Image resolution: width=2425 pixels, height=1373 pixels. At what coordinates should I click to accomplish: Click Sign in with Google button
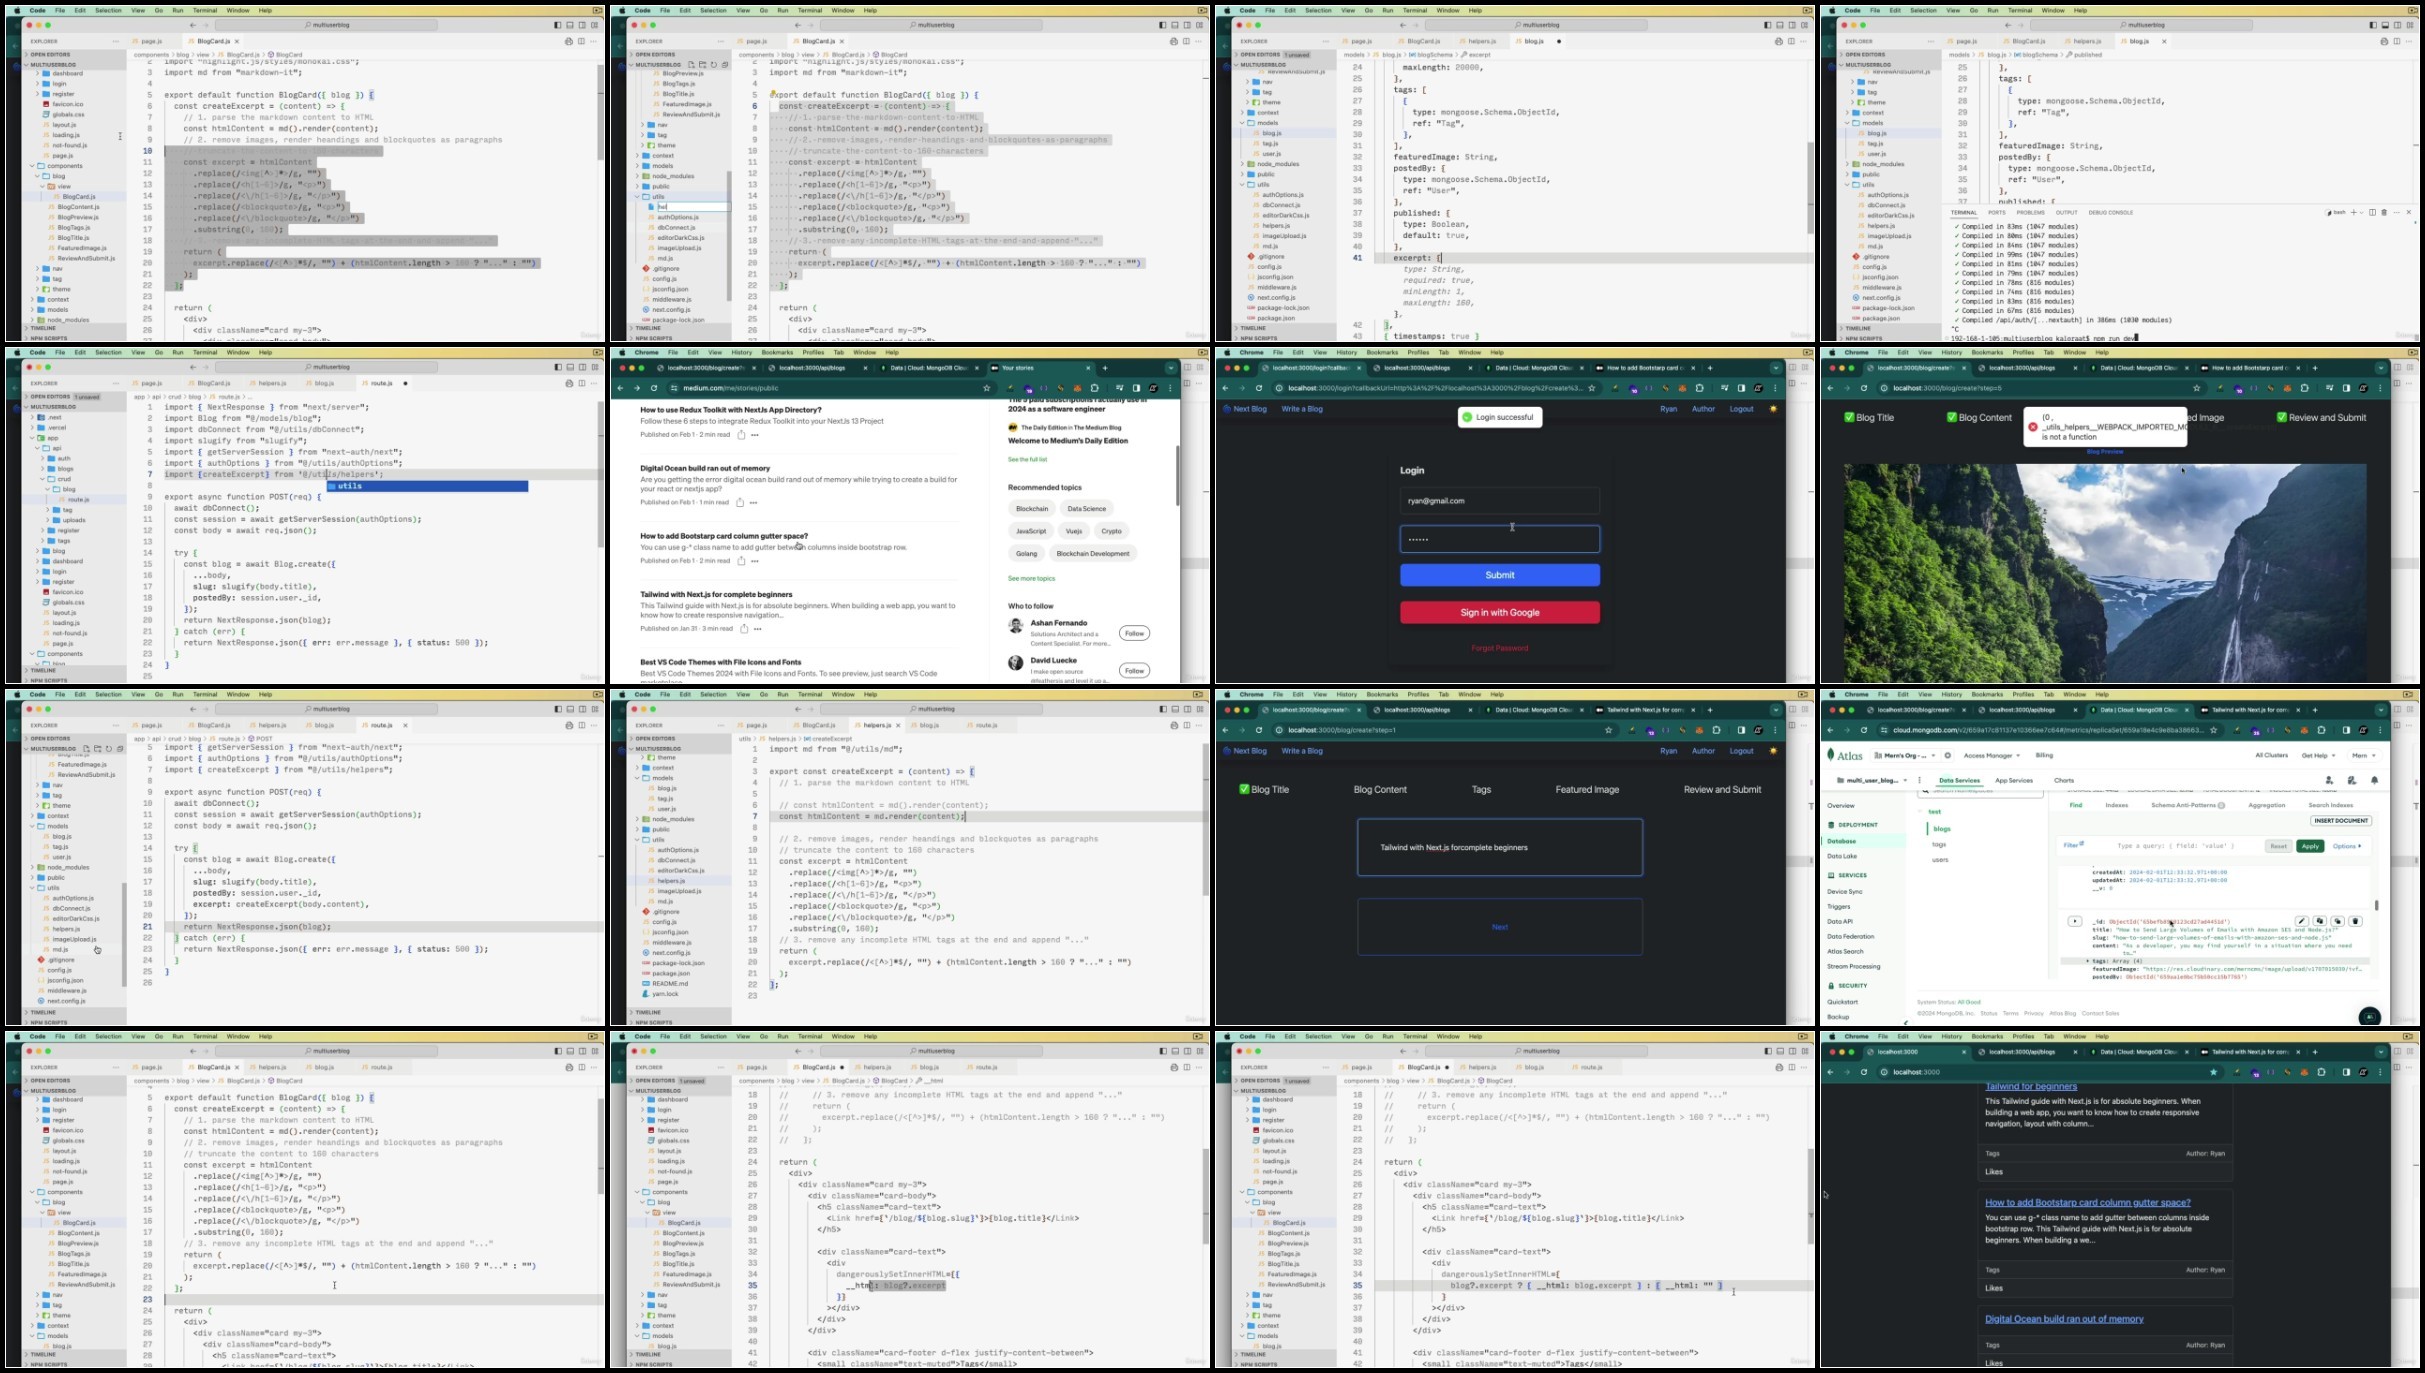click(1499, 612)
